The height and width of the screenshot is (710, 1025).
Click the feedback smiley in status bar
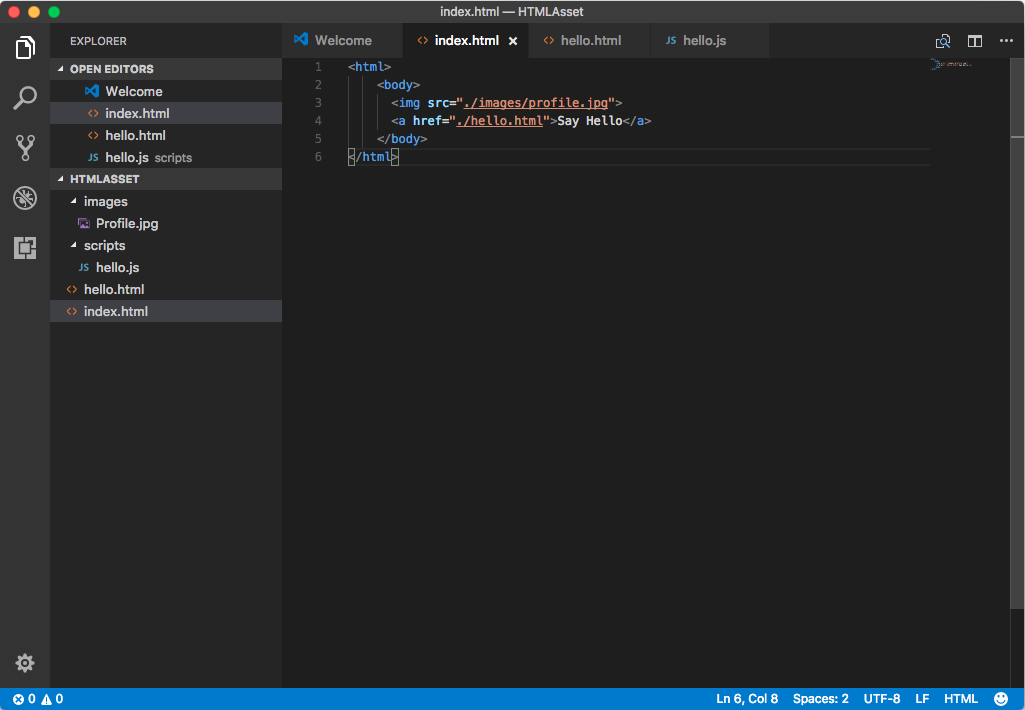[1001, 699]
